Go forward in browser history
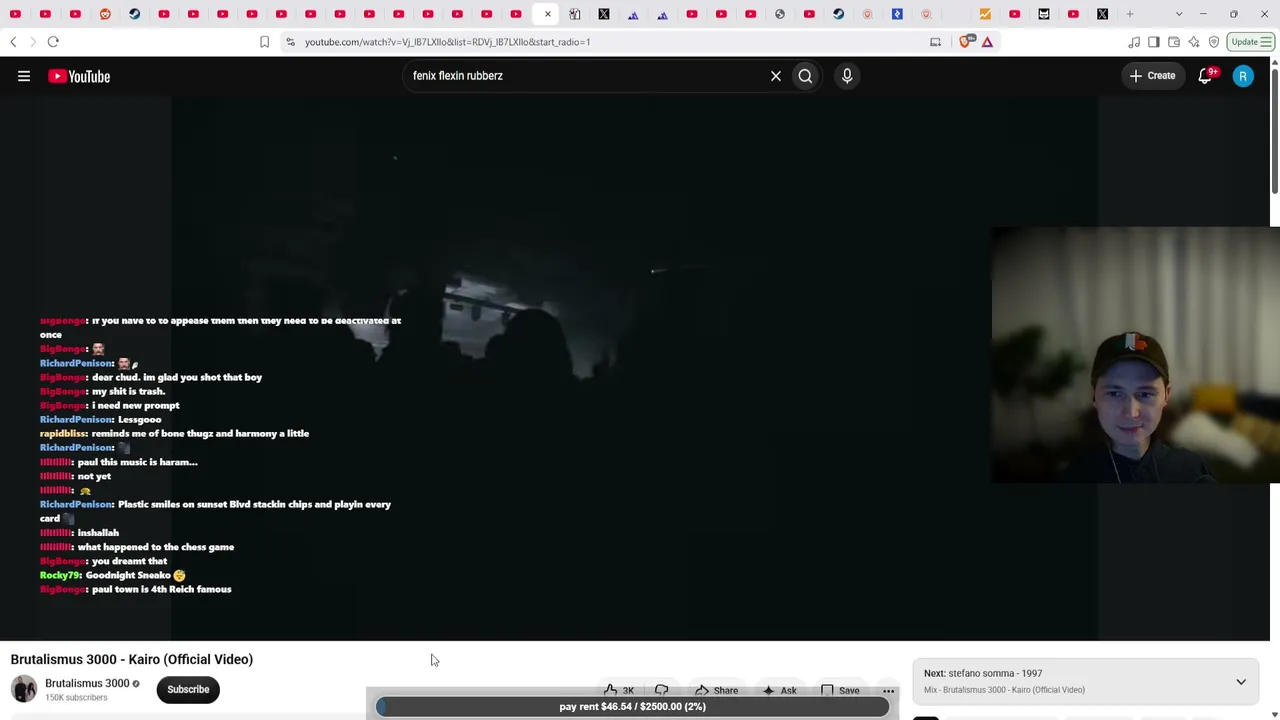The width and height of the screenshot is (1280, 720). (x=32, y=42)
